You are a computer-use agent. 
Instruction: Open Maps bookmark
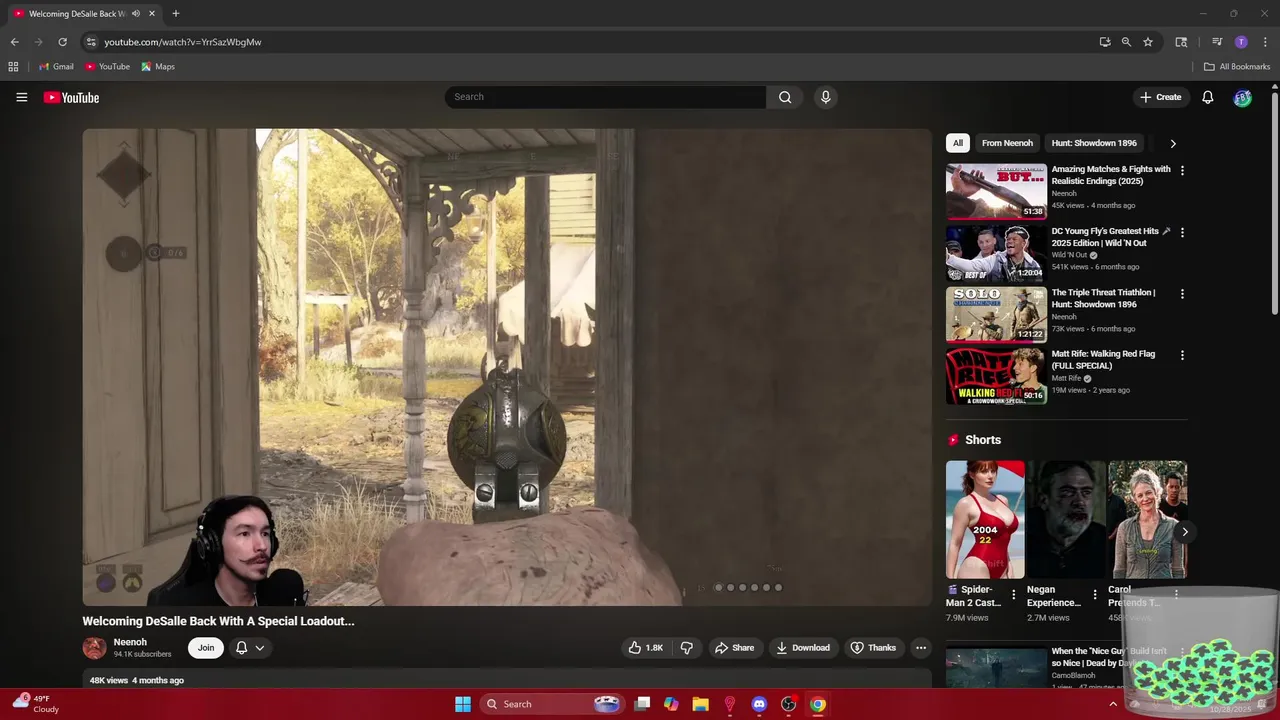158,67
